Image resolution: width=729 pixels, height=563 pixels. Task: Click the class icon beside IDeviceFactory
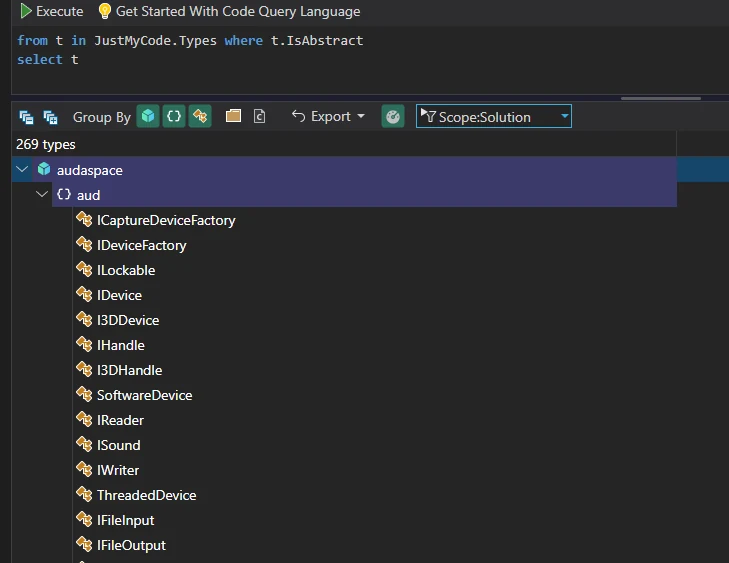coord(84,244)
